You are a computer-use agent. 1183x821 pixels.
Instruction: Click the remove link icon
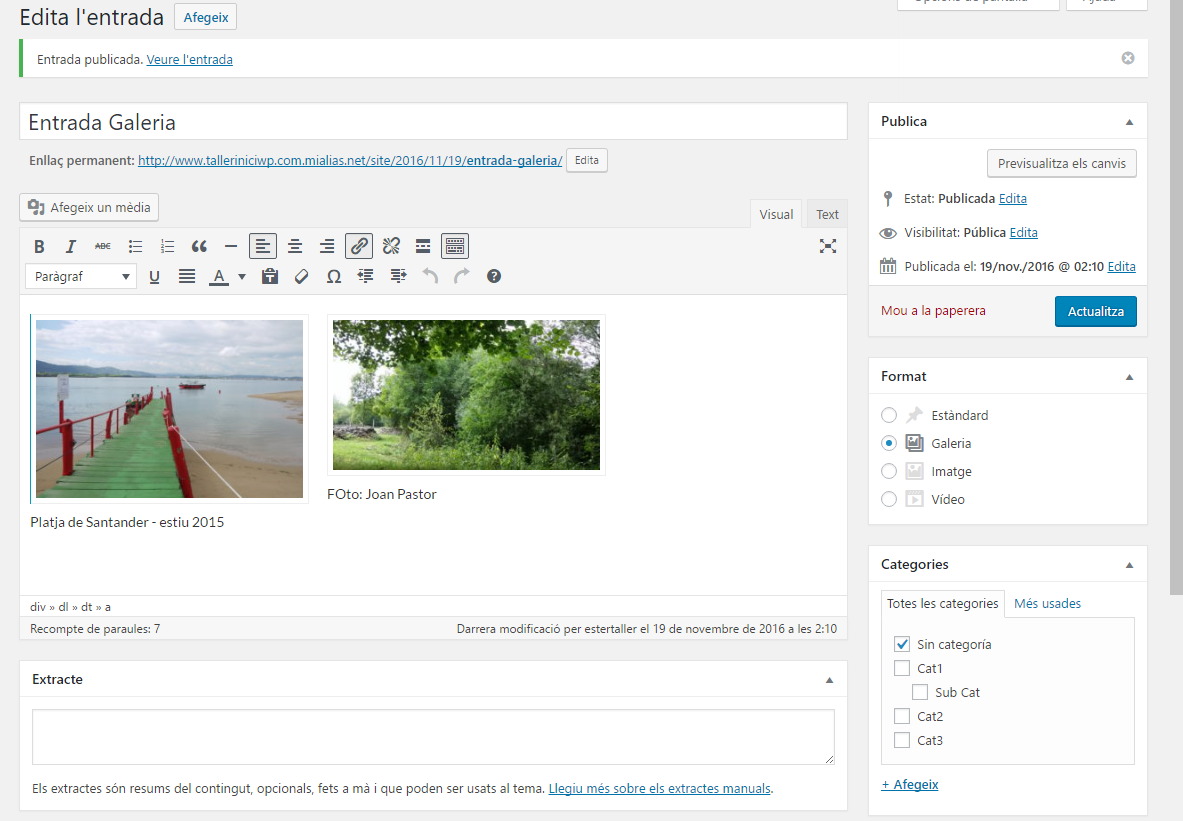(391, 246)
